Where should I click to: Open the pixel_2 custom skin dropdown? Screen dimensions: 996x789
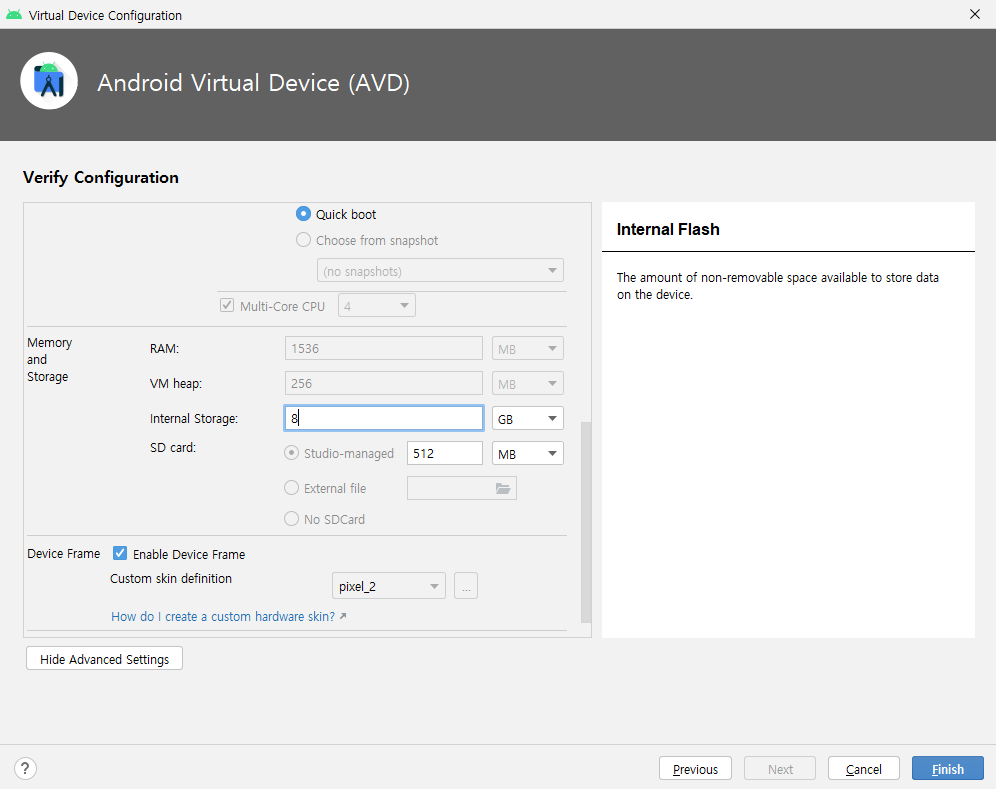(x=389, y=586)
